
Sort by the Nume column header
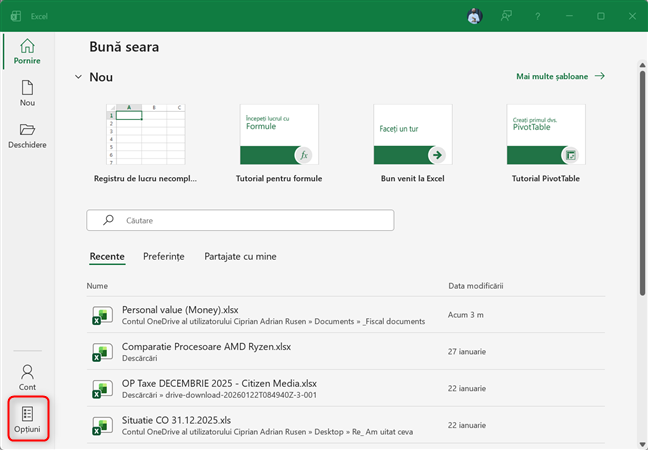[97, 286]
